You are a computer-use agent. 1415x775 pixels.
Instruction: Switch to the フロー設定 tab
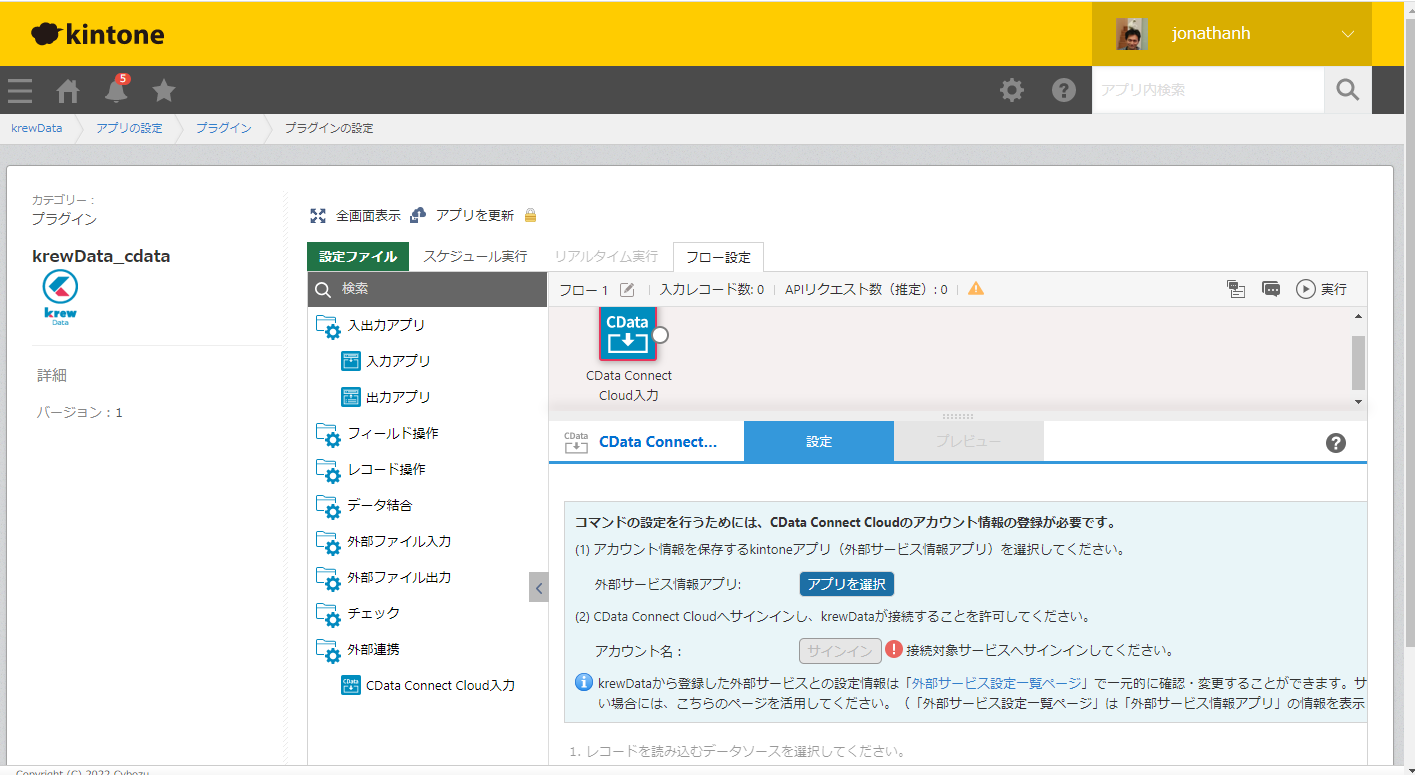coord(718,257)
